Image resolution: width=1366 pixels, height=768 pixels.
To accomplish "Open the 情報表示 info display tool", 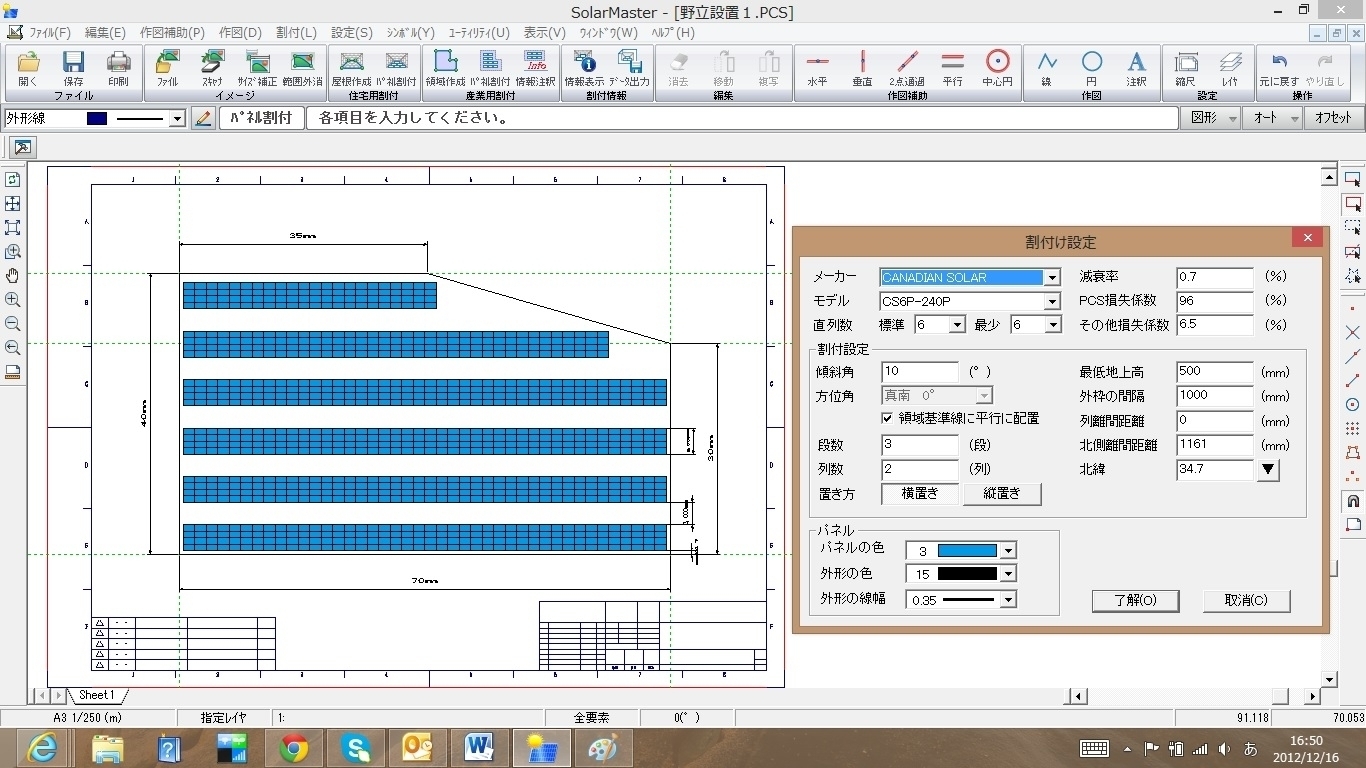I will point(583,67).
